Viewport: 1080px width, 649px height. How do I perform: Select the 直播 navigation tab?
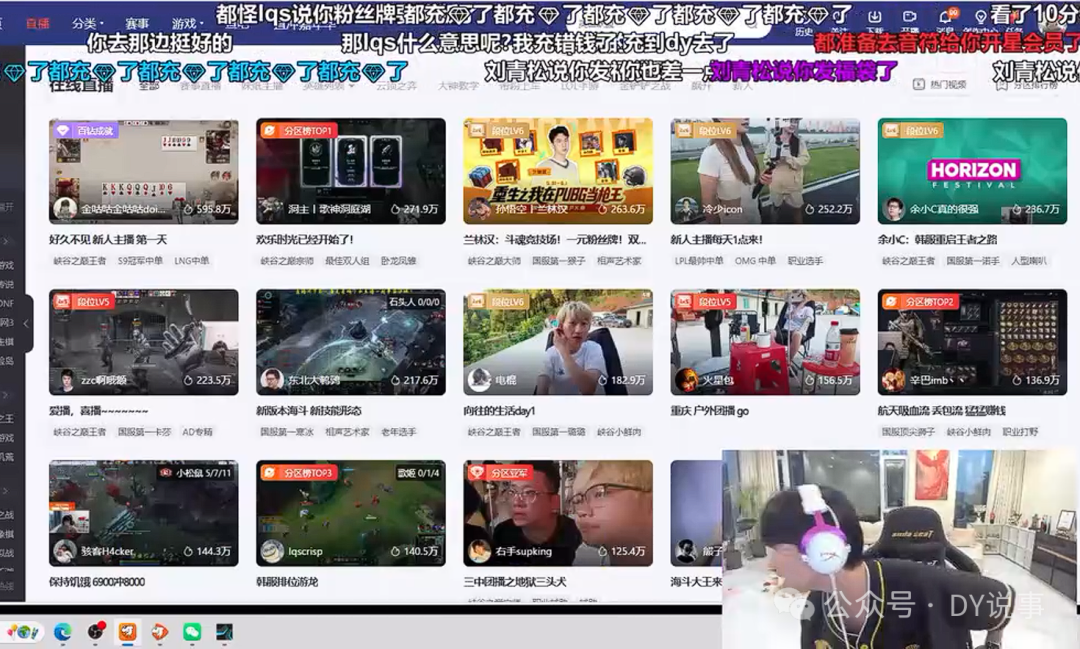click(x=38, y=23)
